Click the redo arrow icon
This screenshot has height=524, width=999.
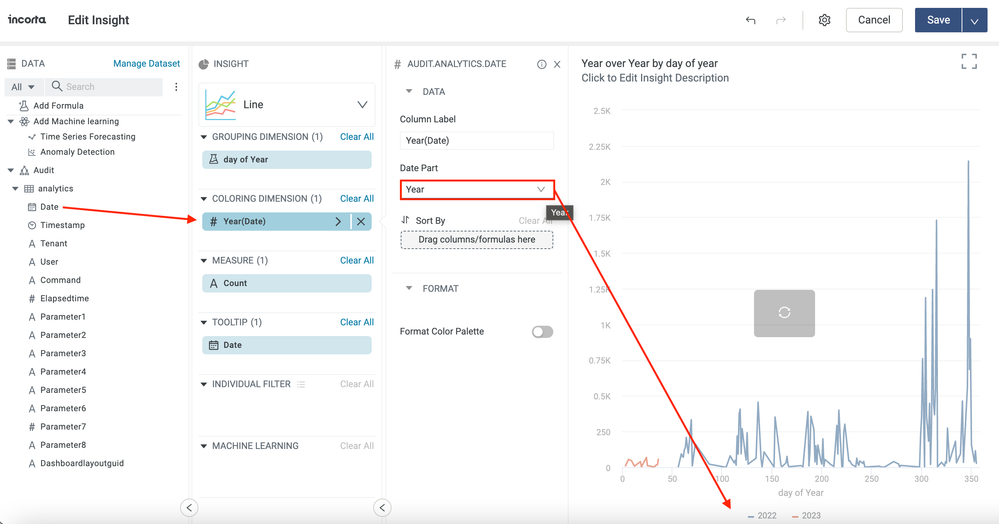[781, 20]
